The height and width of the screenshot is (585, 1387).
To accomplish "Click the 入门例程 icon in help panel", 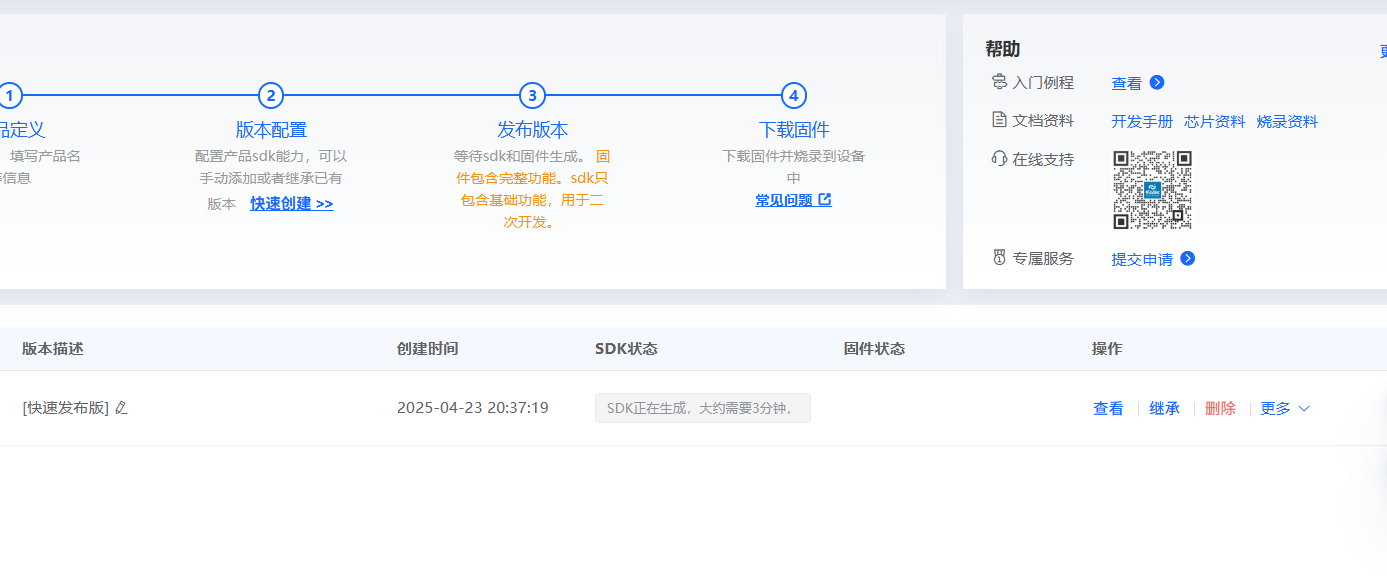I will tap(998, 82).
